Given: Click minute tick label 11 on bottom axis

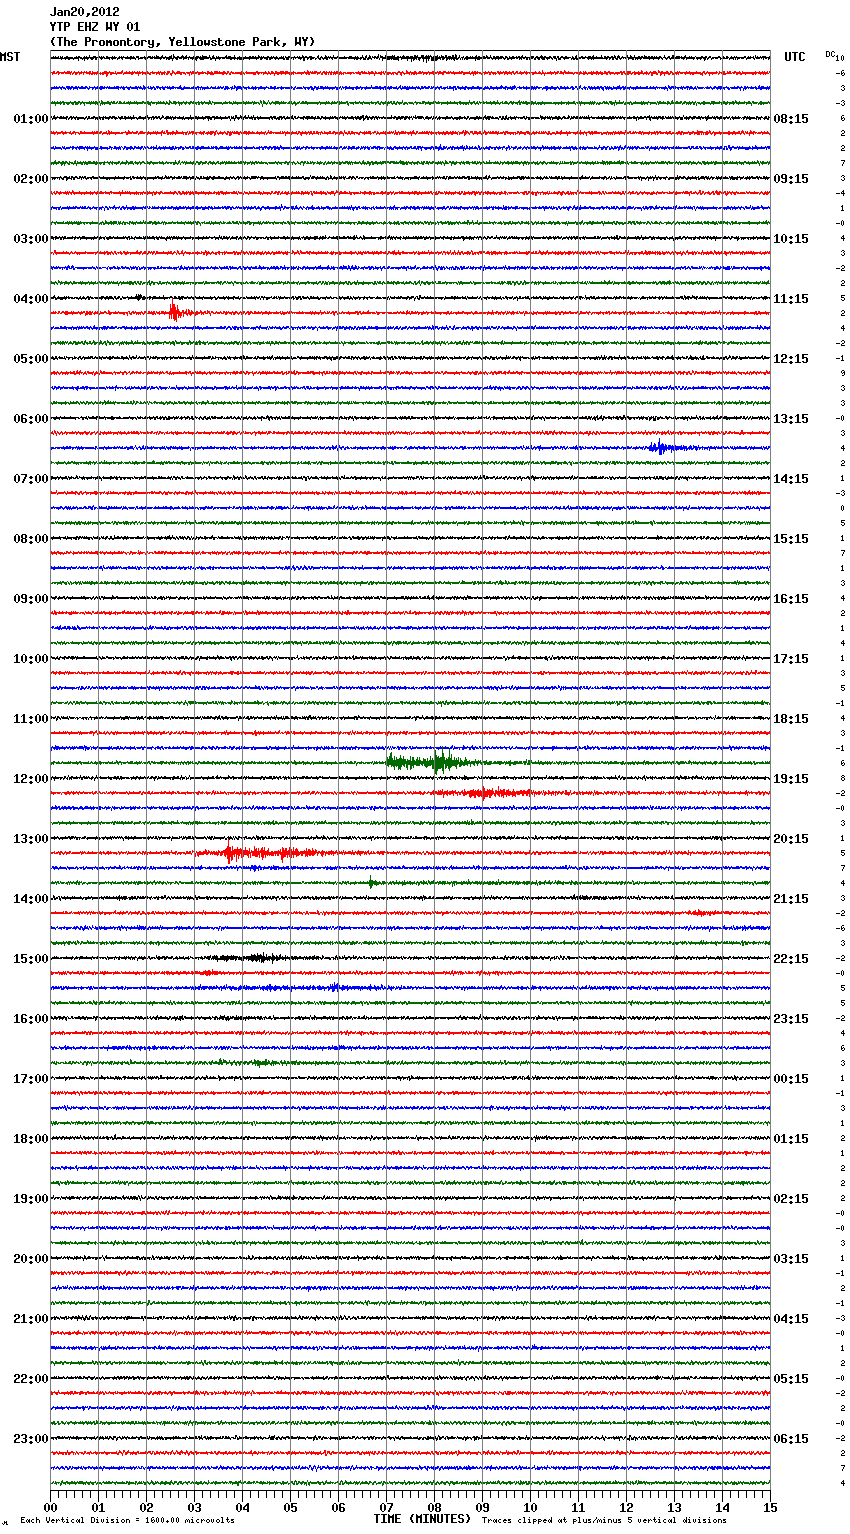Looking at the screenshot, I should coord(578,1507).
